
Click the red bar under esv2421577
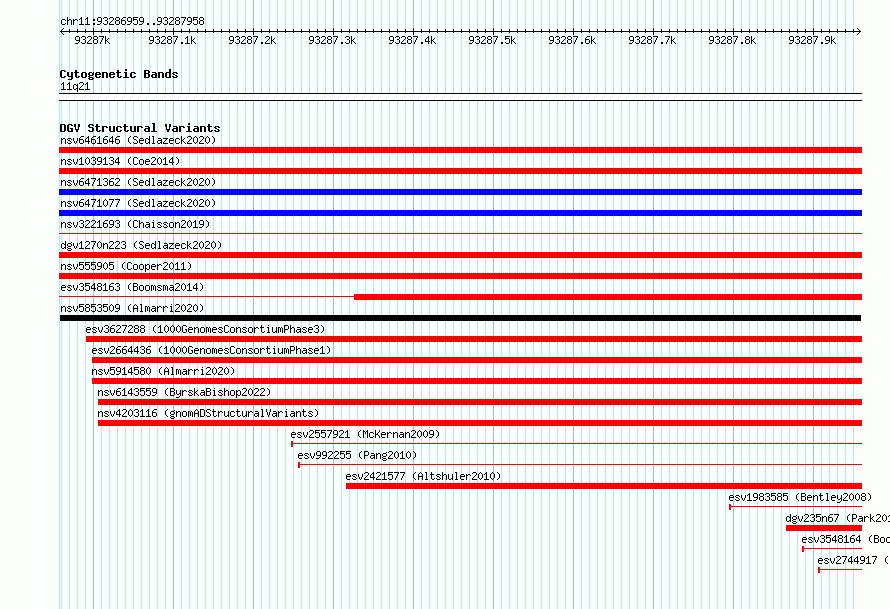pos(604,486)
